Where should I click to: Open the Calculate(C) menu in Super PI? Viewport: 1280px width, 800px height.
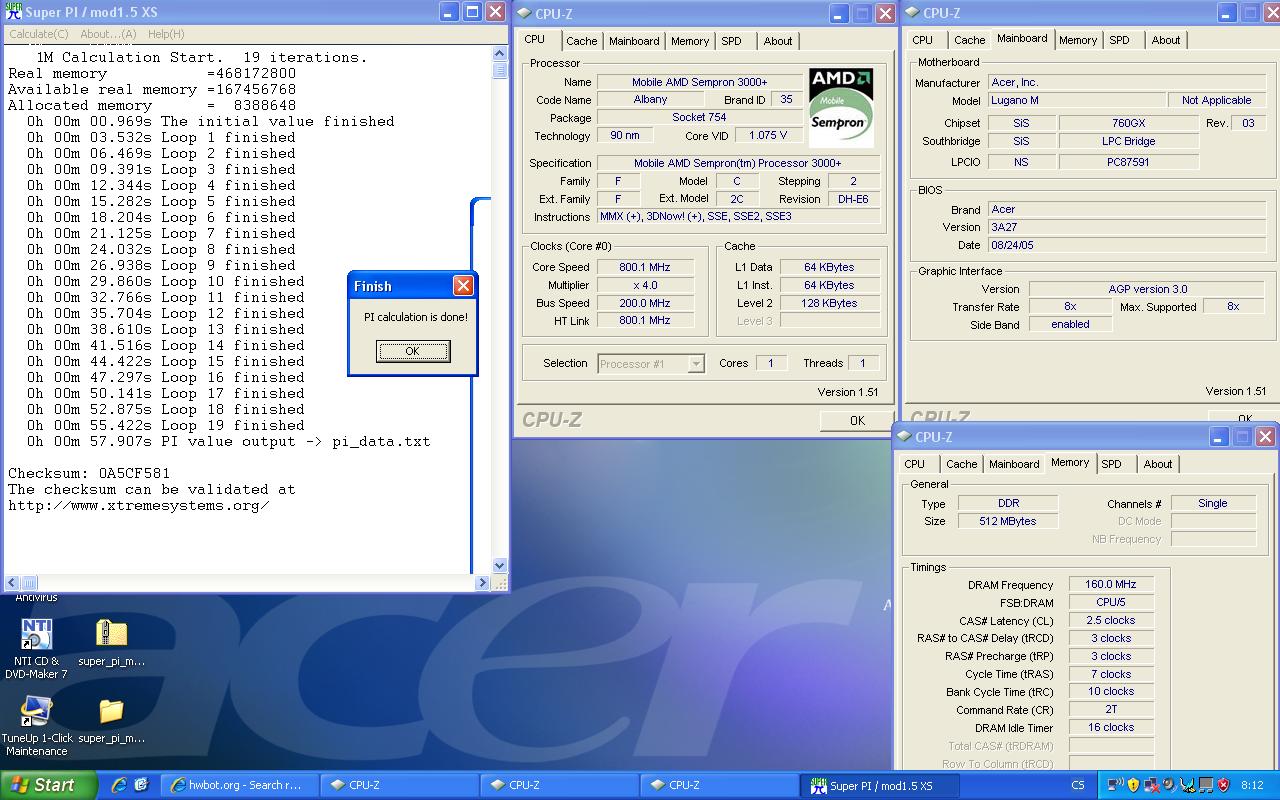pyautogui.click(x=38, y=34)
